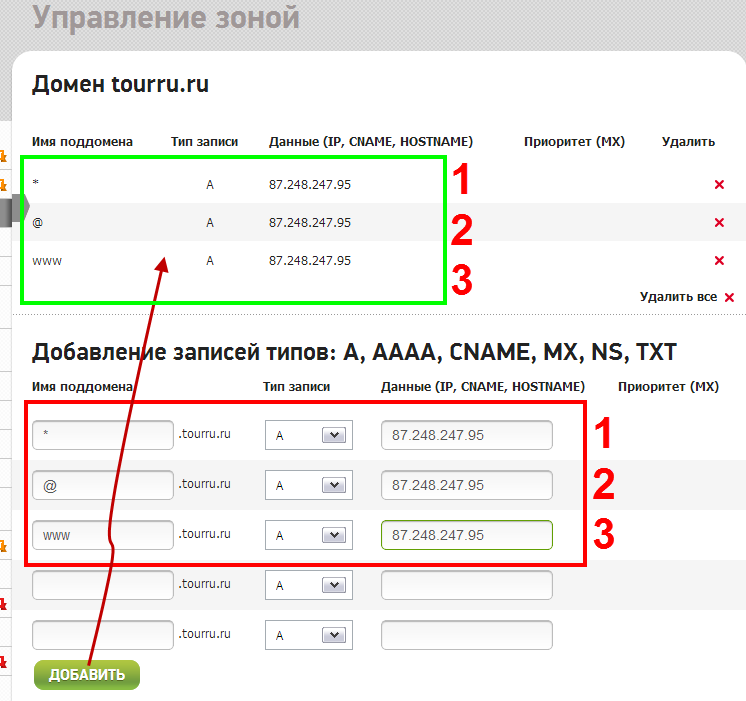
Task: Click empty subdomain field in fourth row
Action: (103, 585)
